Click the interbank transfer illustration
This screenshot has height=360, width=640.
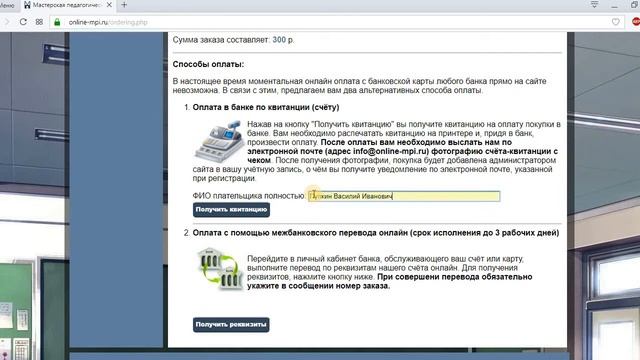pos(220,269)
